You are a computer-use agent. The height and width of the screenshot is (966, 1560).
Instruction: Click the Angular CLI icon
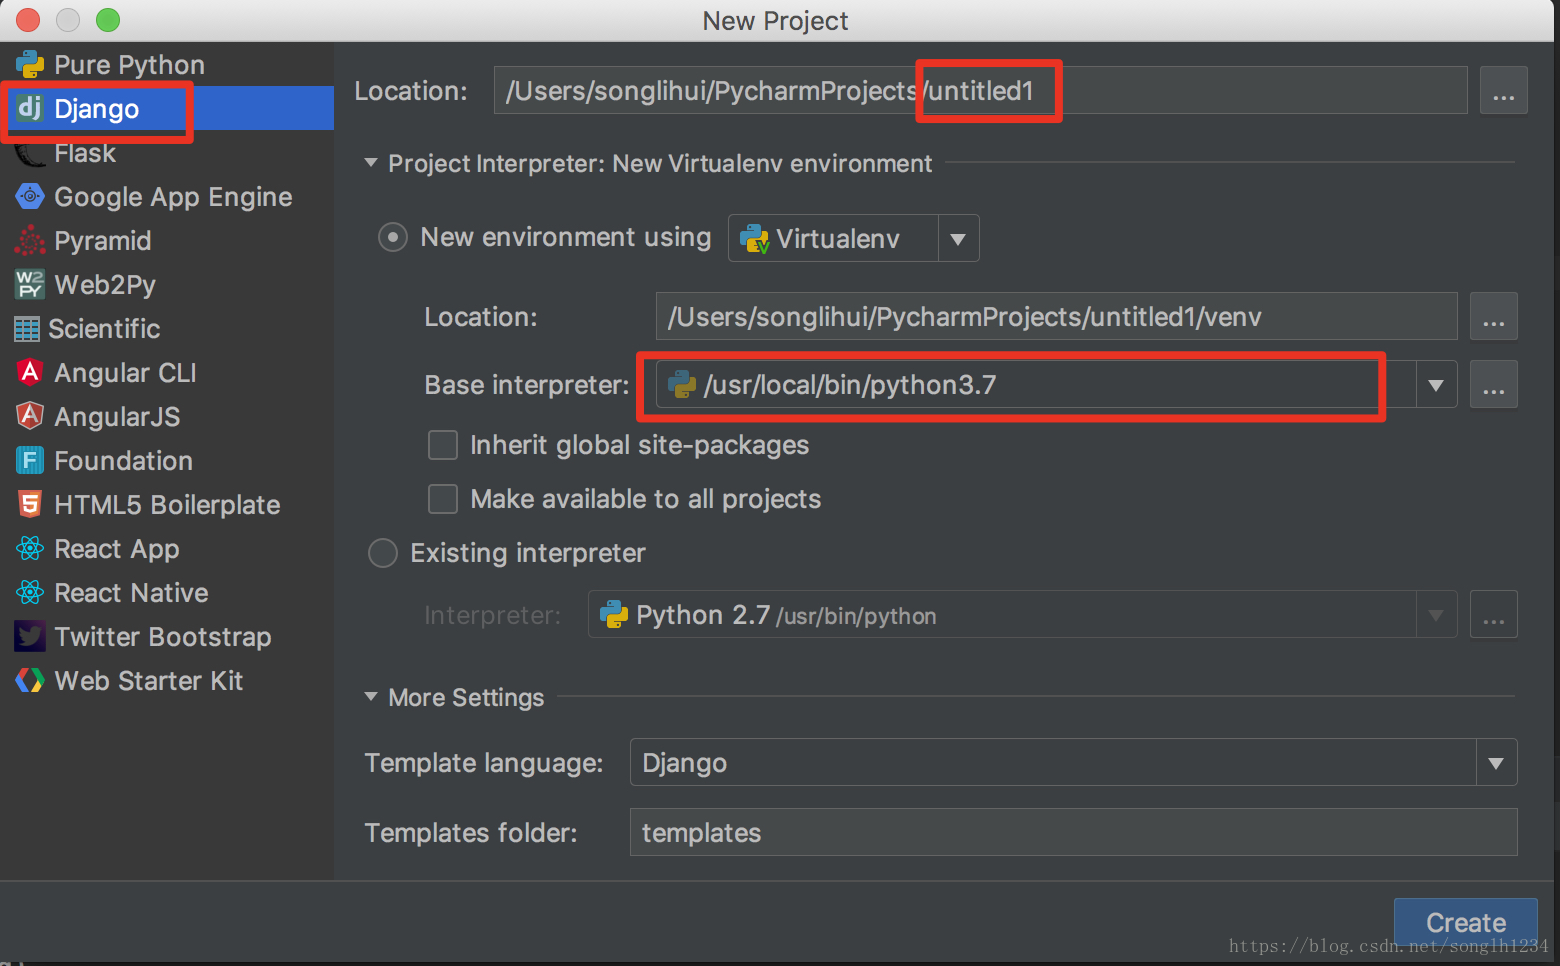tap(30, 373)
